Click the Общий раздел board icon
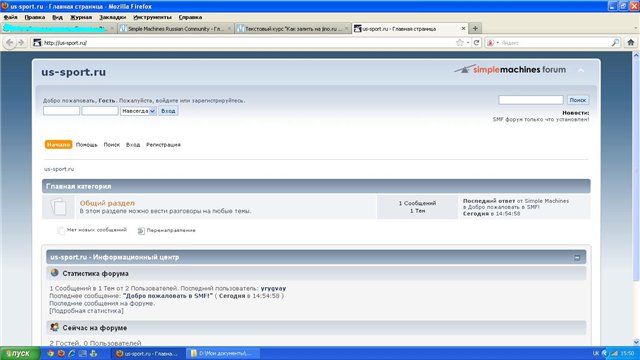The image size is (640, 360). [58, 207]
